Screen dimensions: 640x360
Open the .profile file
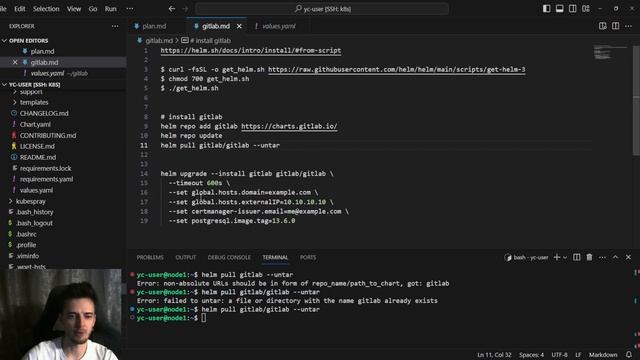pos(26,245)
